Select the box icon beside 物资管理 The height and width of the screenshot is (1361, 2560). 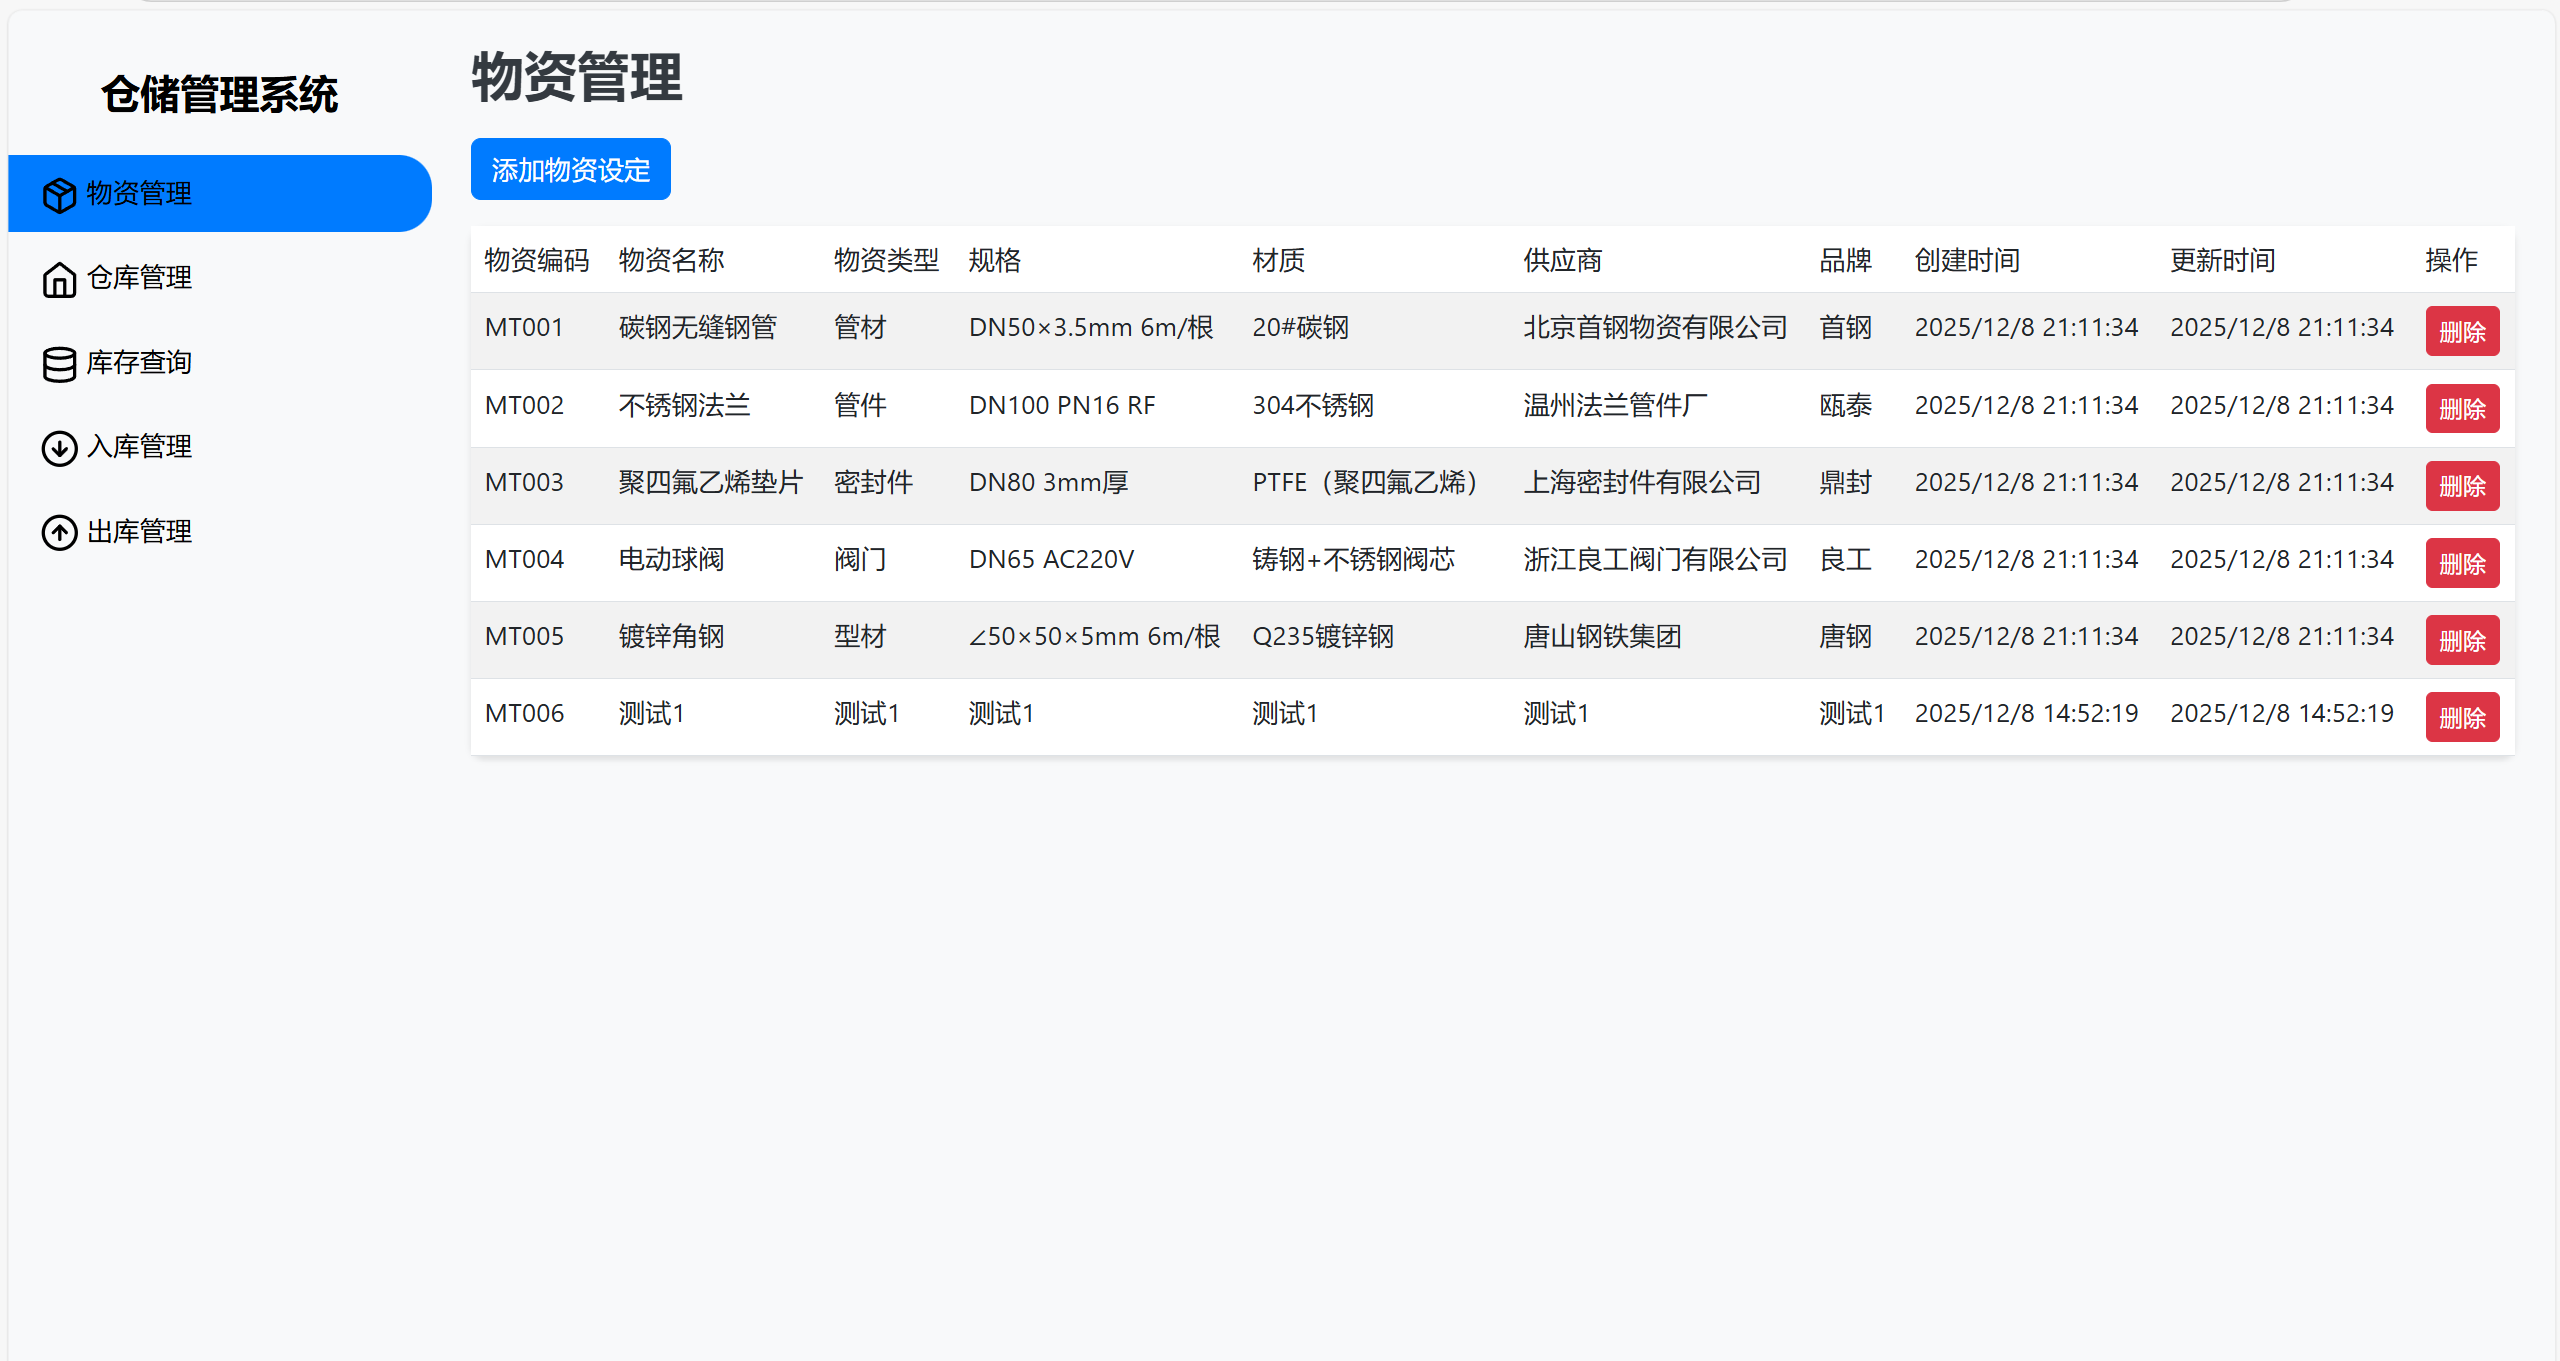(x=59, y=194)
